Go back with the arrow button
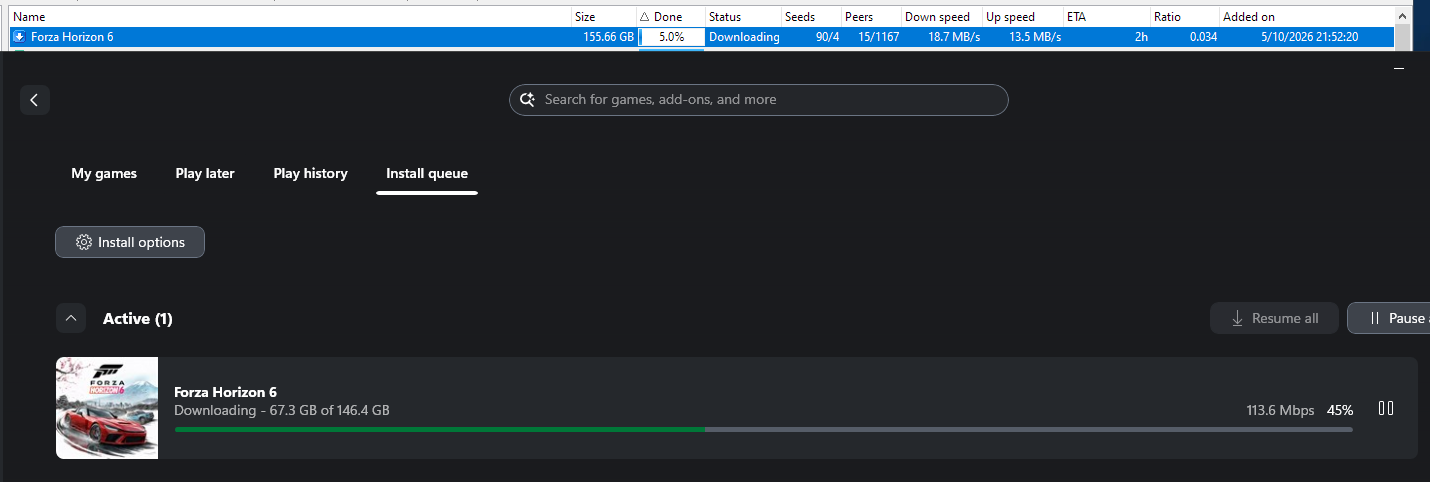1430x482 pixels. coord(35,100)
